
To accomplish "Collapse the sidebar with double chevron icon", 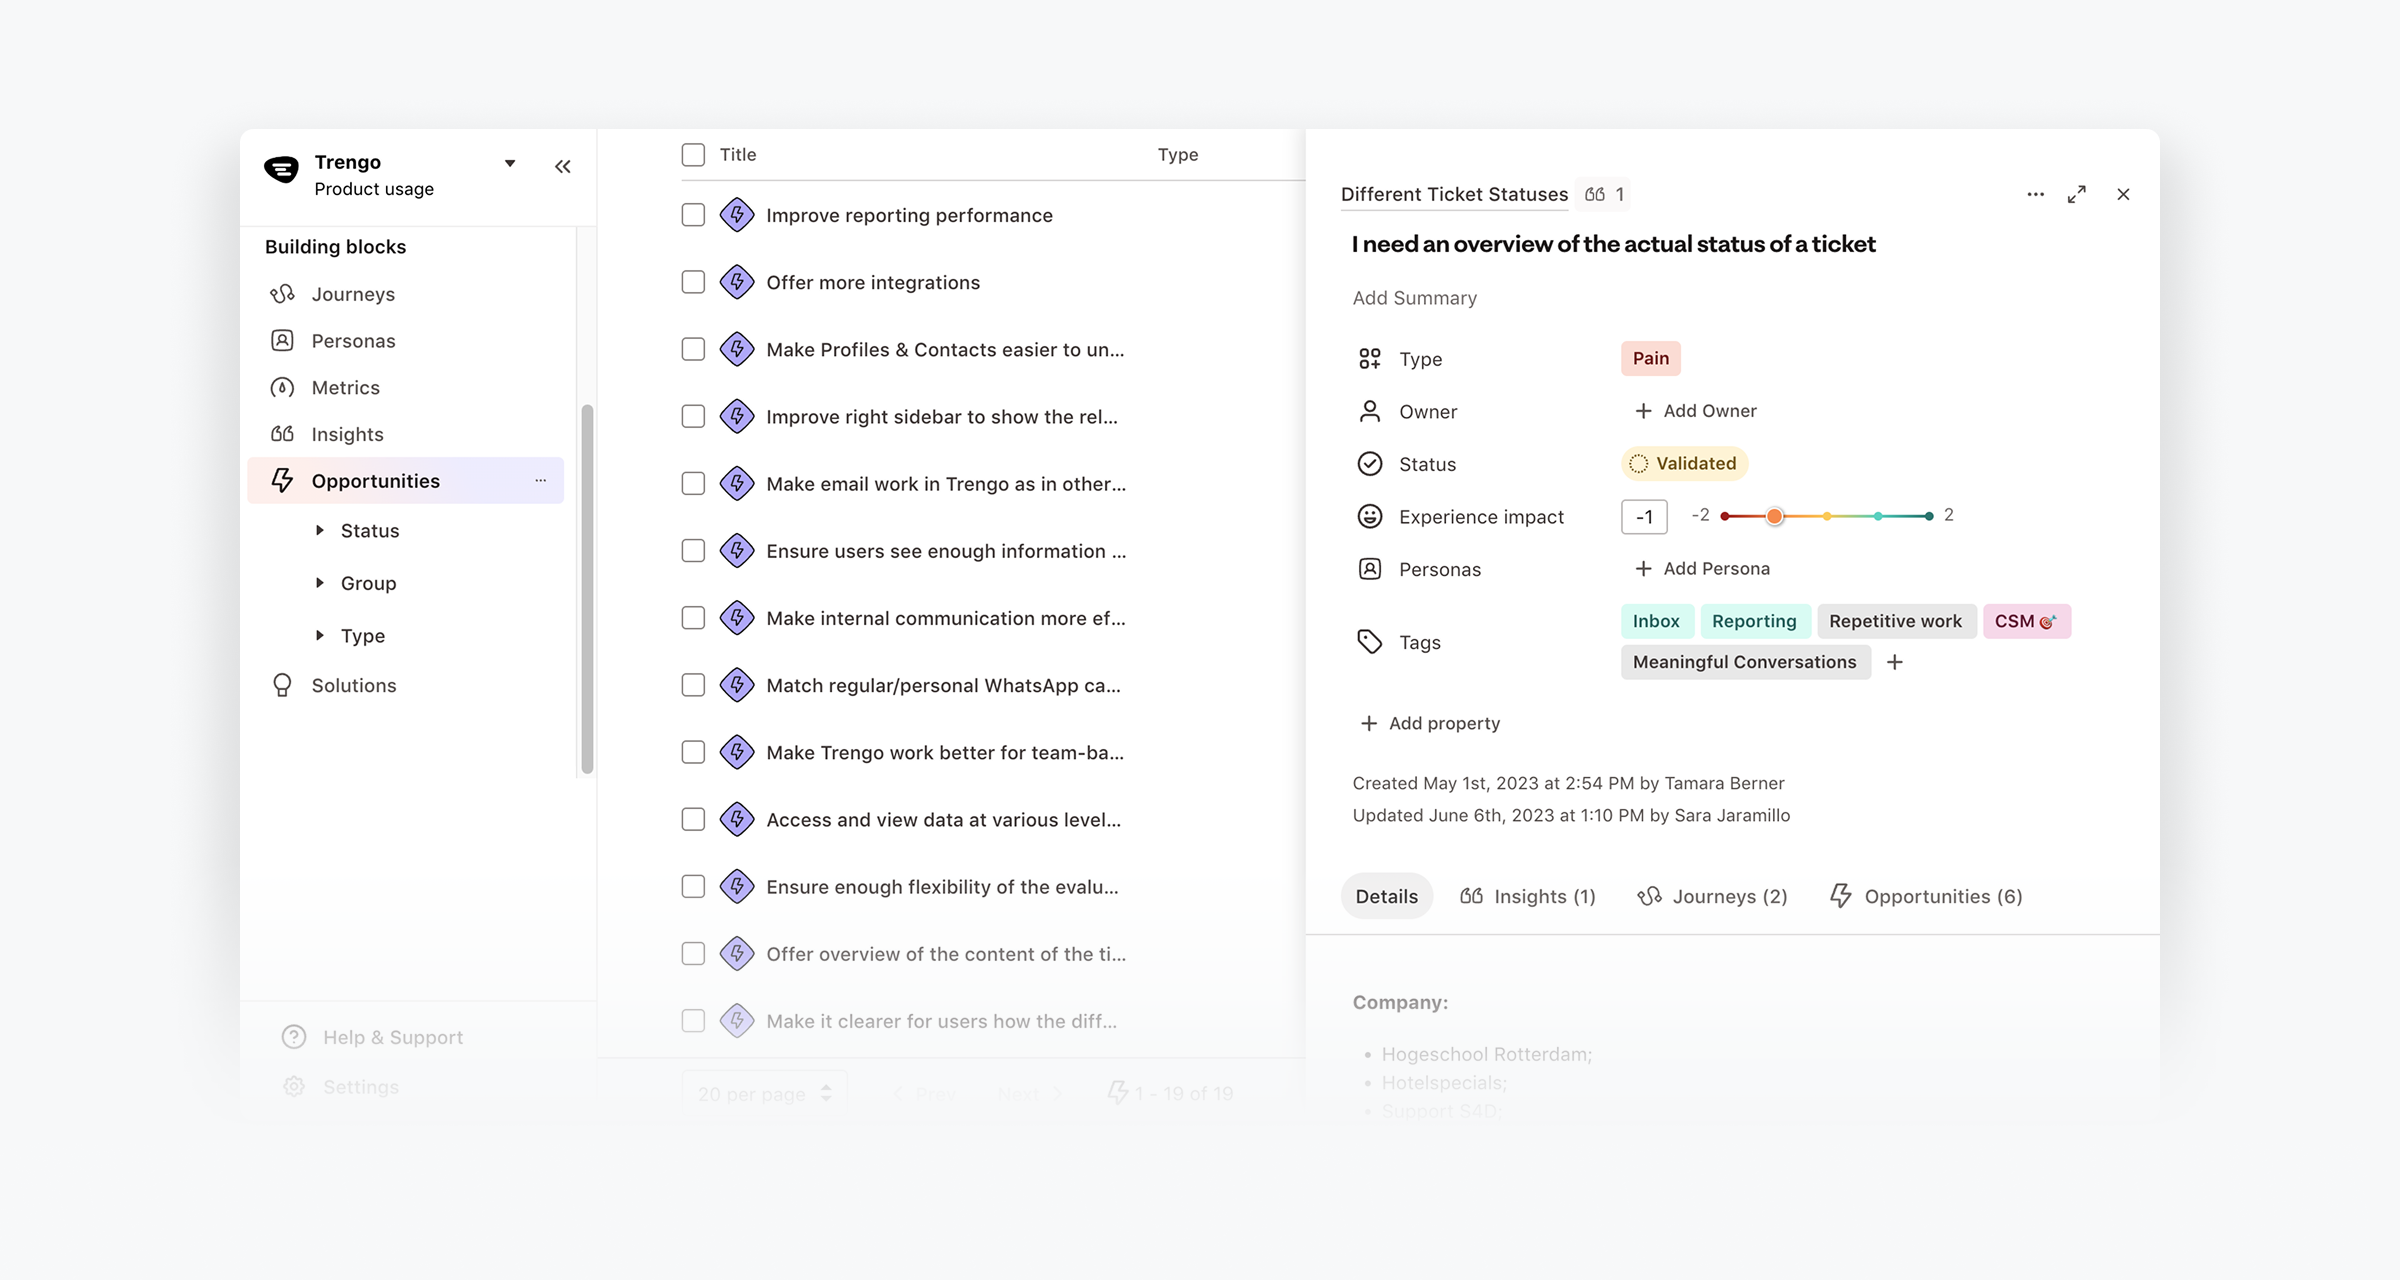I will click(x=563, y=167).
